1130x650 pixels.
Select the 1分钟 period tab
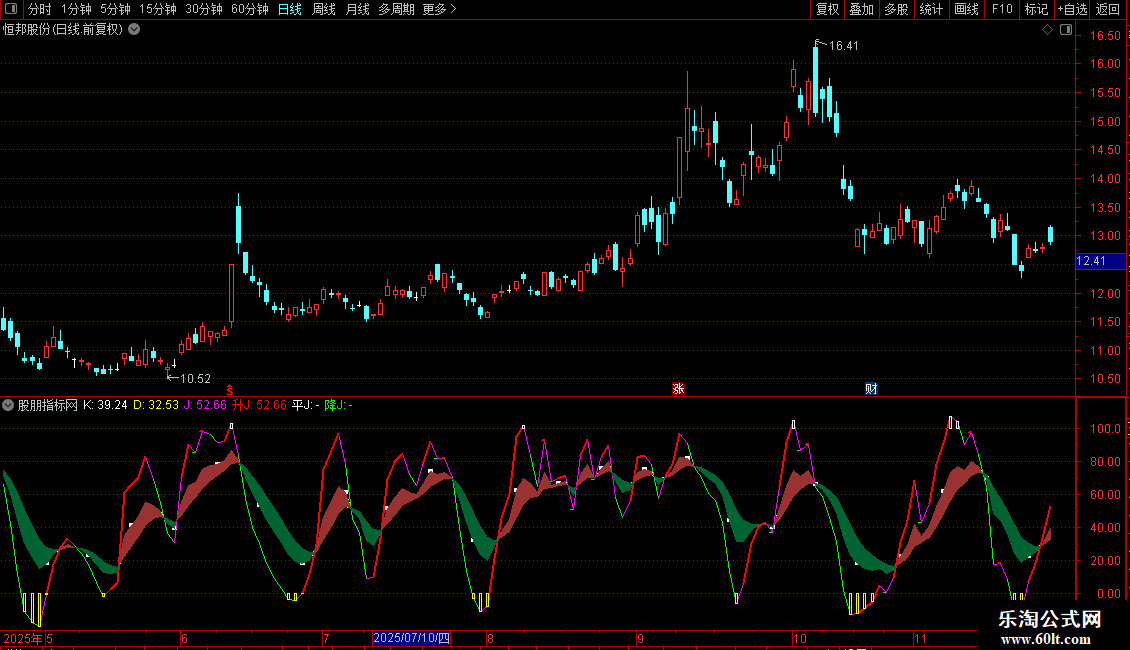tap(76, 9)
